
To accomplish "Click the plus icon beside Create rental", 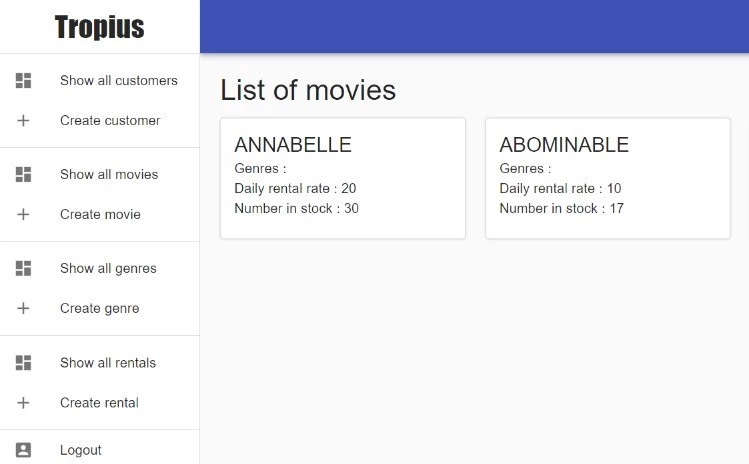I will coord(24,403).
